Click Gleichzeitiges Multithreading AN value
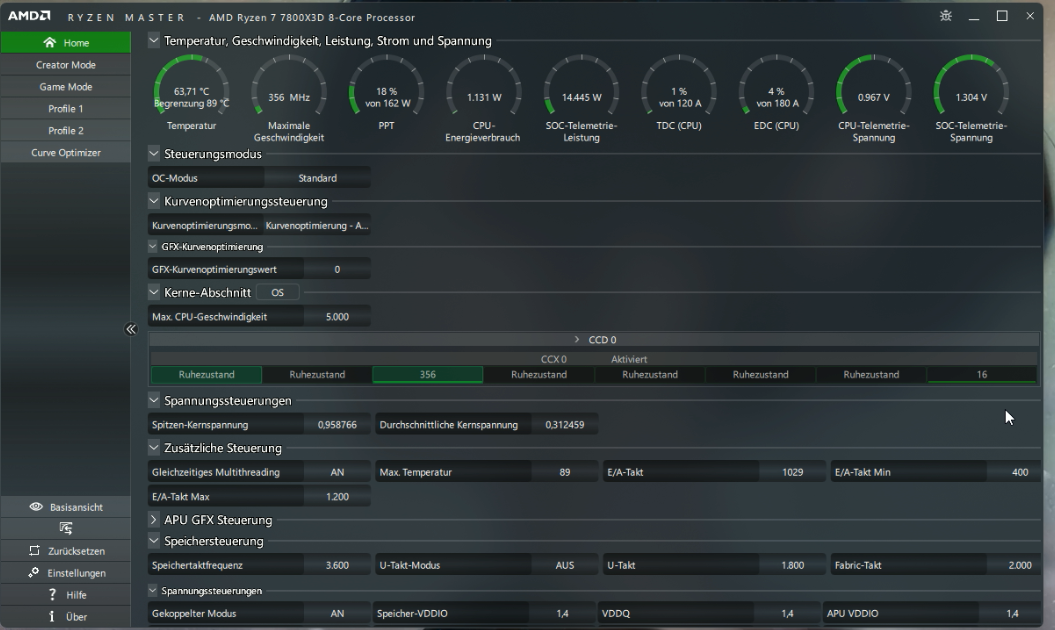The height and width of the screenshot is (630, 1055). [x=337, y=472]
